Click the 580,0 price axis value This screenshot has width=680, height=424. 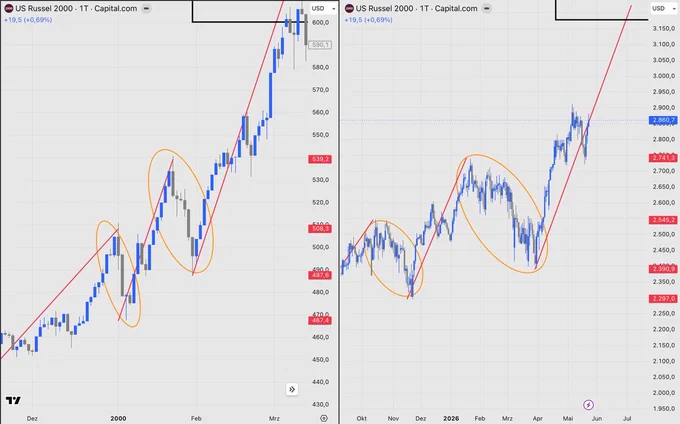click(x=320, y=67)
